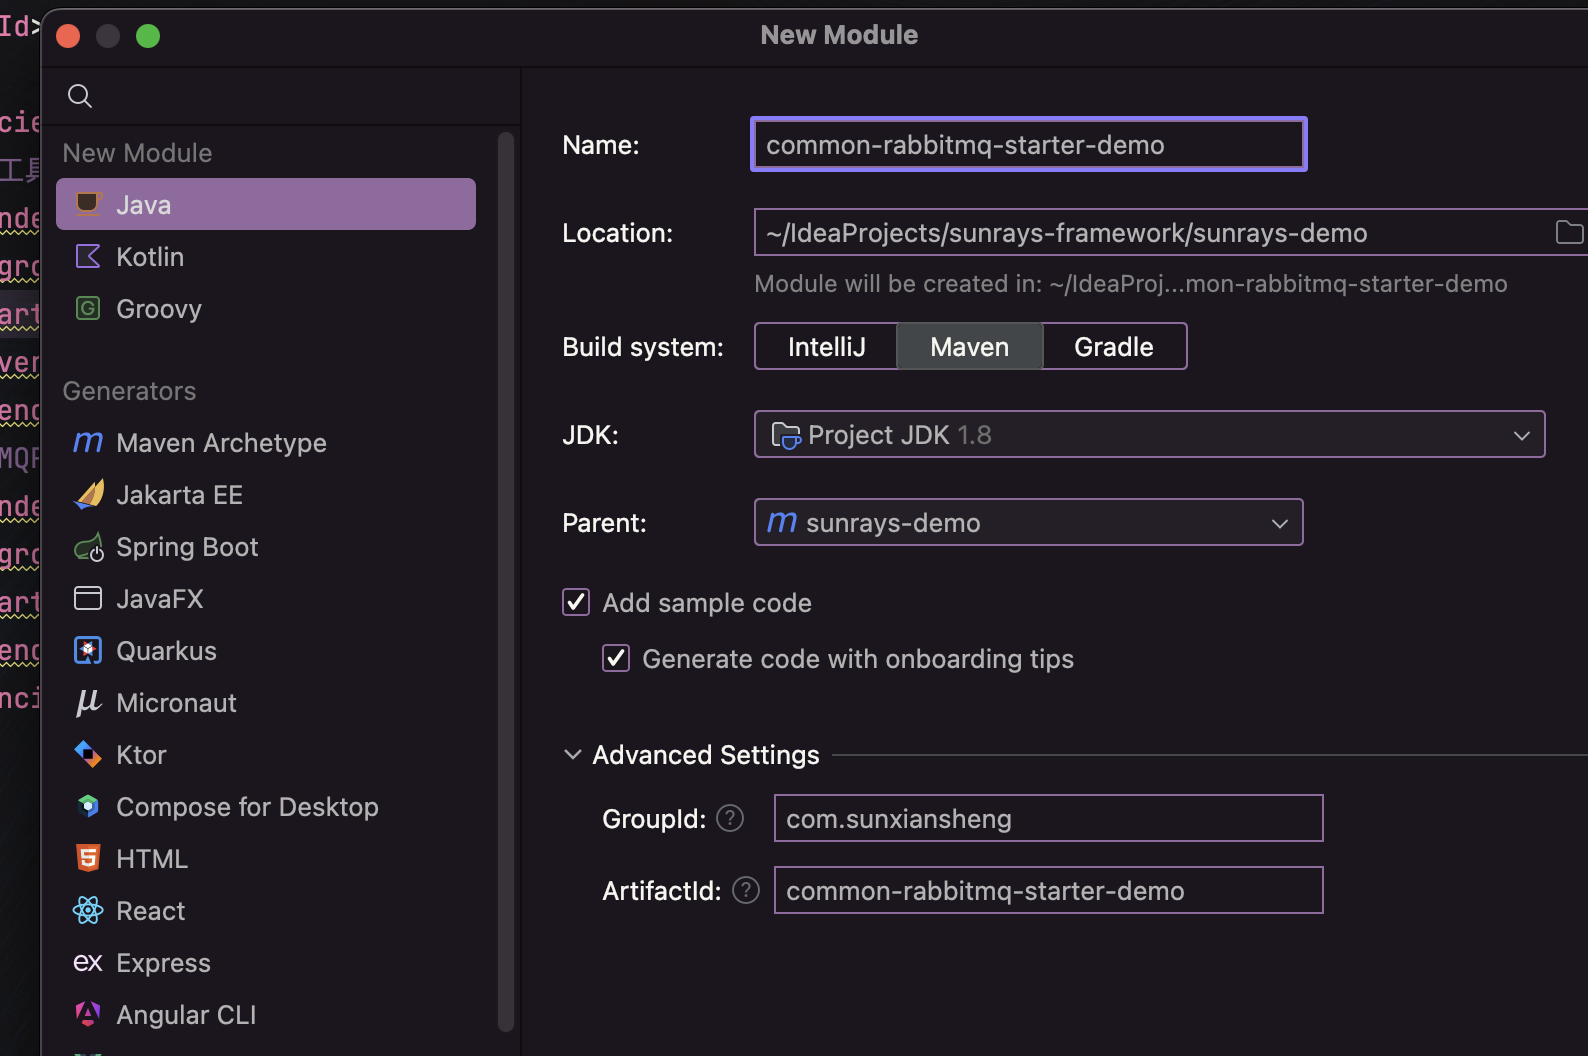
Task: Click the Advanced Settings label
Action: point(706,754)
